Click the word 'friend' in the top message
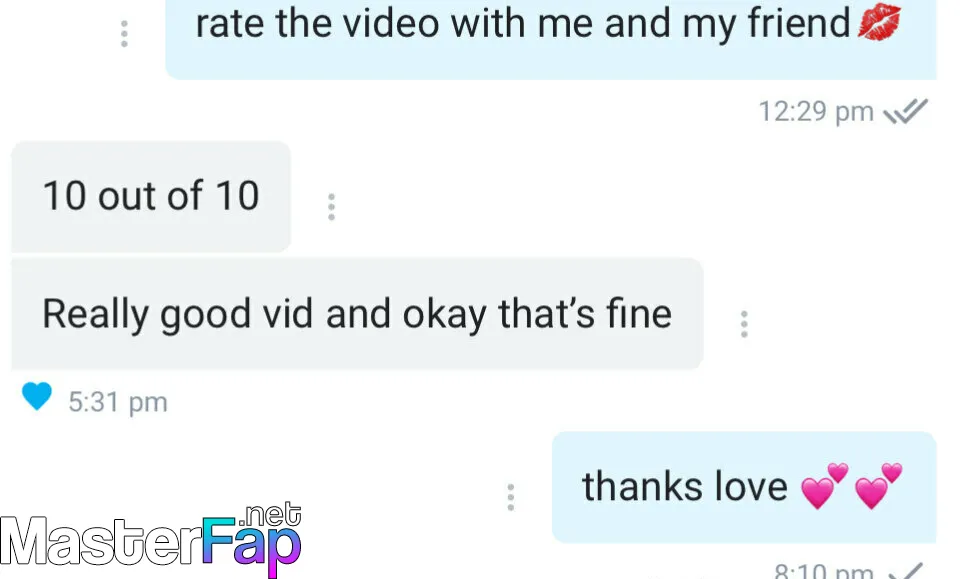Viewport: 977px width, 579px height. (799, 22)
